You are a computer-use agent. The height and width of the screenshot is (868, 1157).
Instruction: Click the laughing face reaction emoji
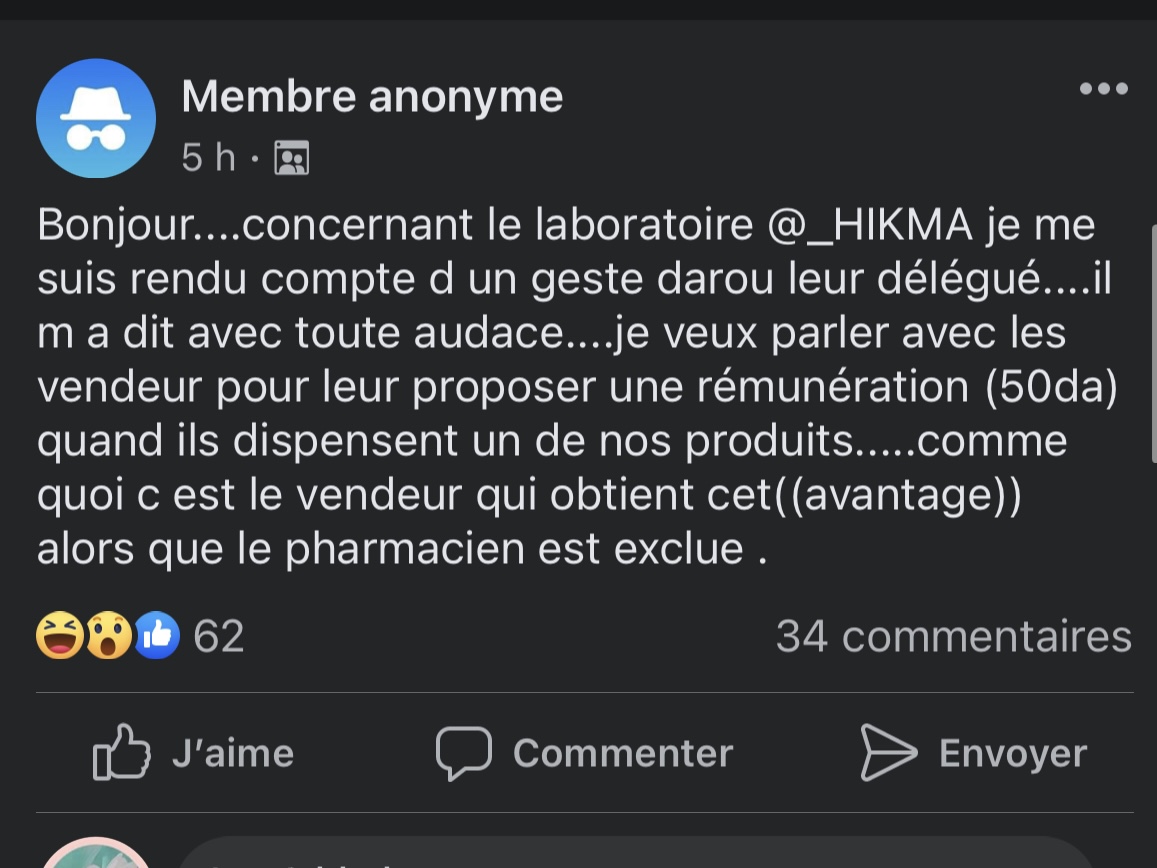pyautogui.click(x=59, y=636)
